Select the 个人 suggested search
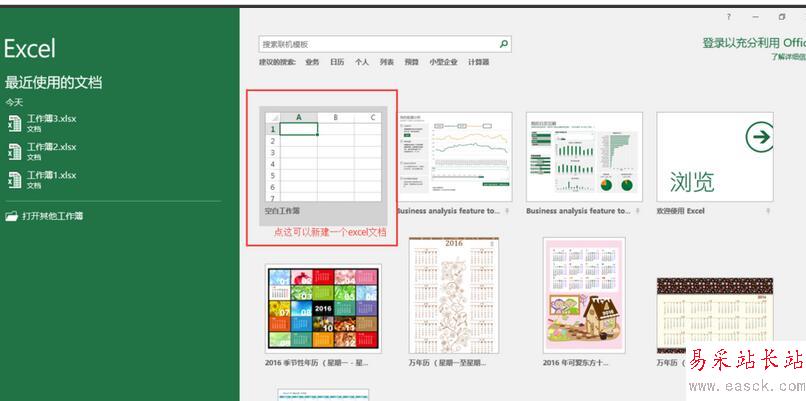Image resolution: width=806 pixels, height=401 pixels. [x=362, y=62]
